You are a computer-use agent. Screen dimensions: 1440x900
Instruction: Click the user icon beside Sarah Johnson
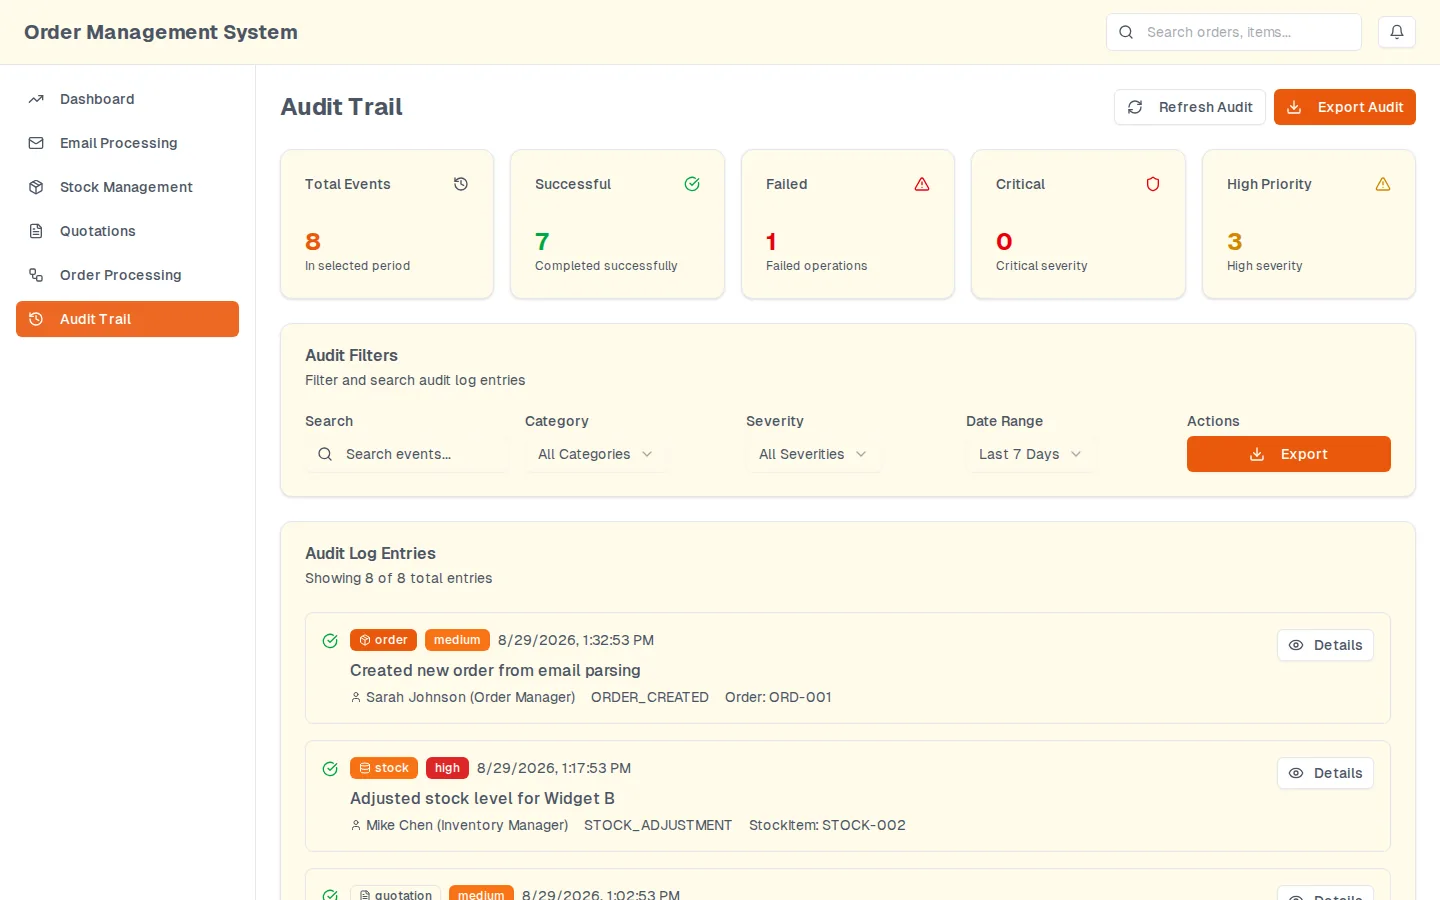[356, 698]
